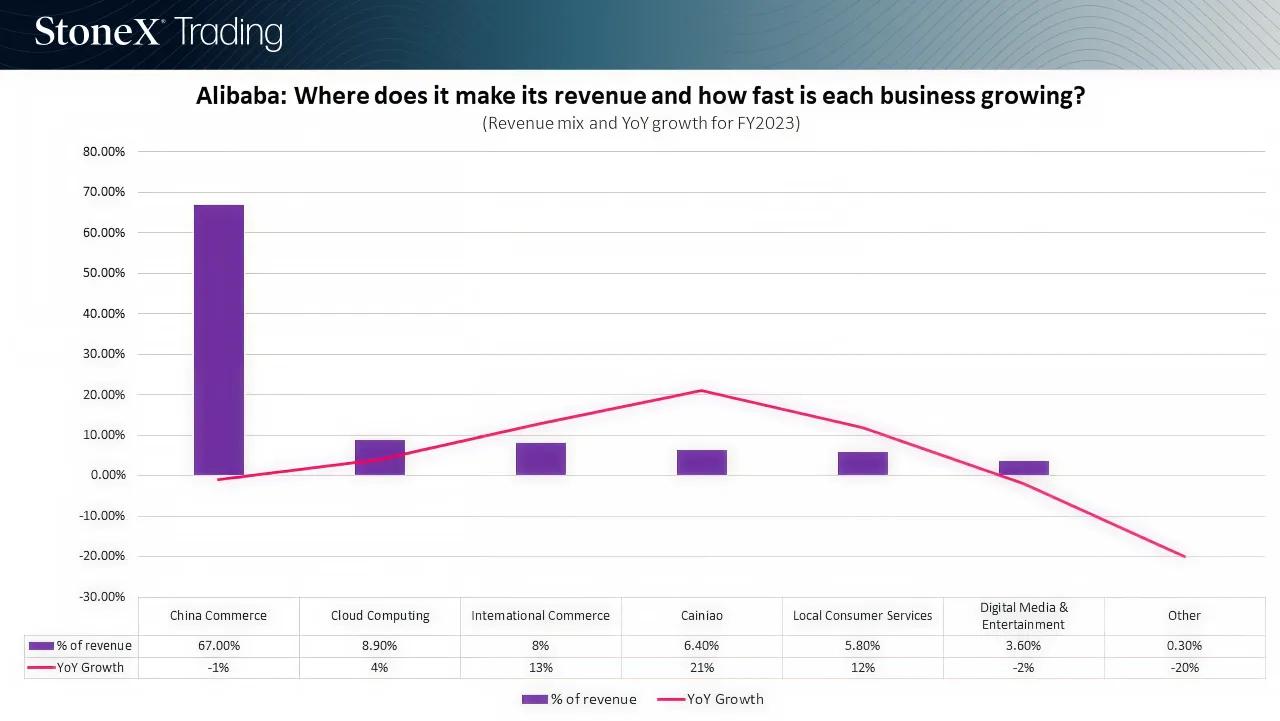Click the purple Cloud Computing revenue bar
Image resolution: width=1280 pixels, height=721 pixels.
[x=380, y=457]
